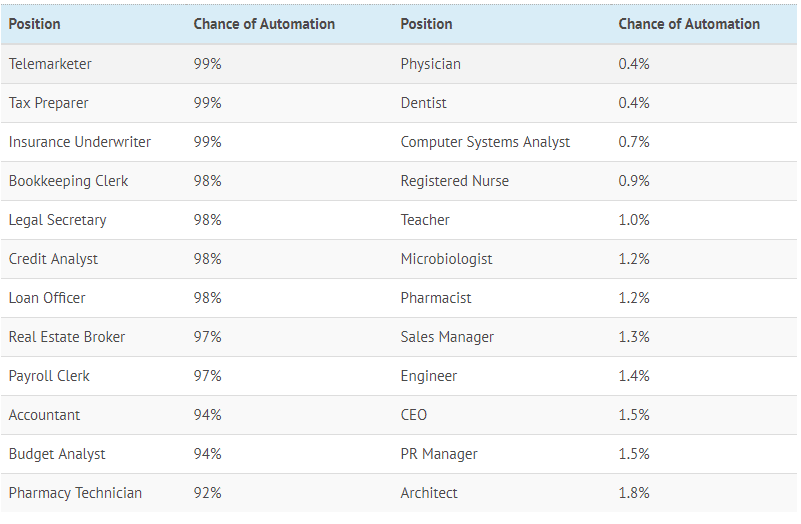Select the Legal Secretary cell
The image size is (801, 524).
(58, 220)
